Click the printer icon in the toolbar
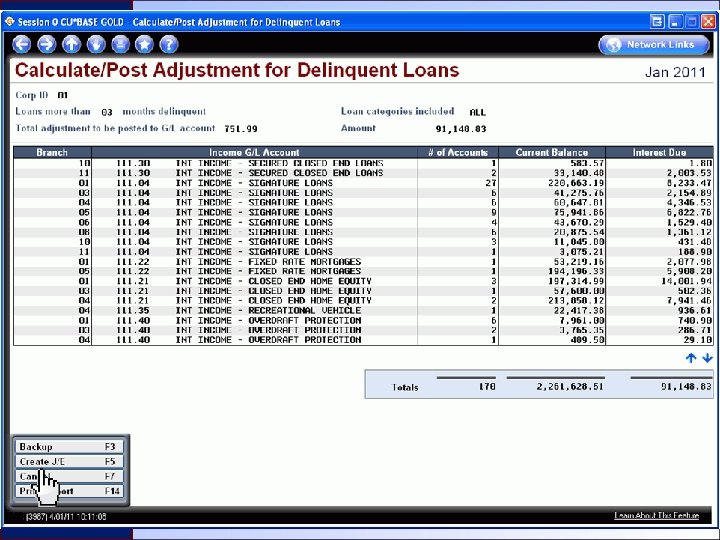720x540 pixels. click(x=120, y=45)
